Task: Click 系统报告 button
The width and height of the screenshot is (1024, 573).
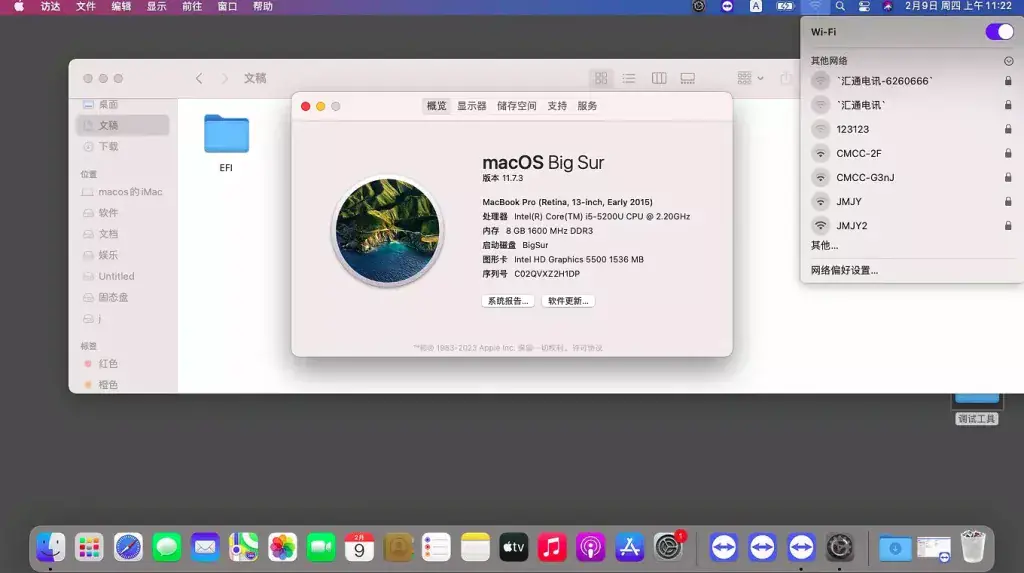Action: [508, 301]
